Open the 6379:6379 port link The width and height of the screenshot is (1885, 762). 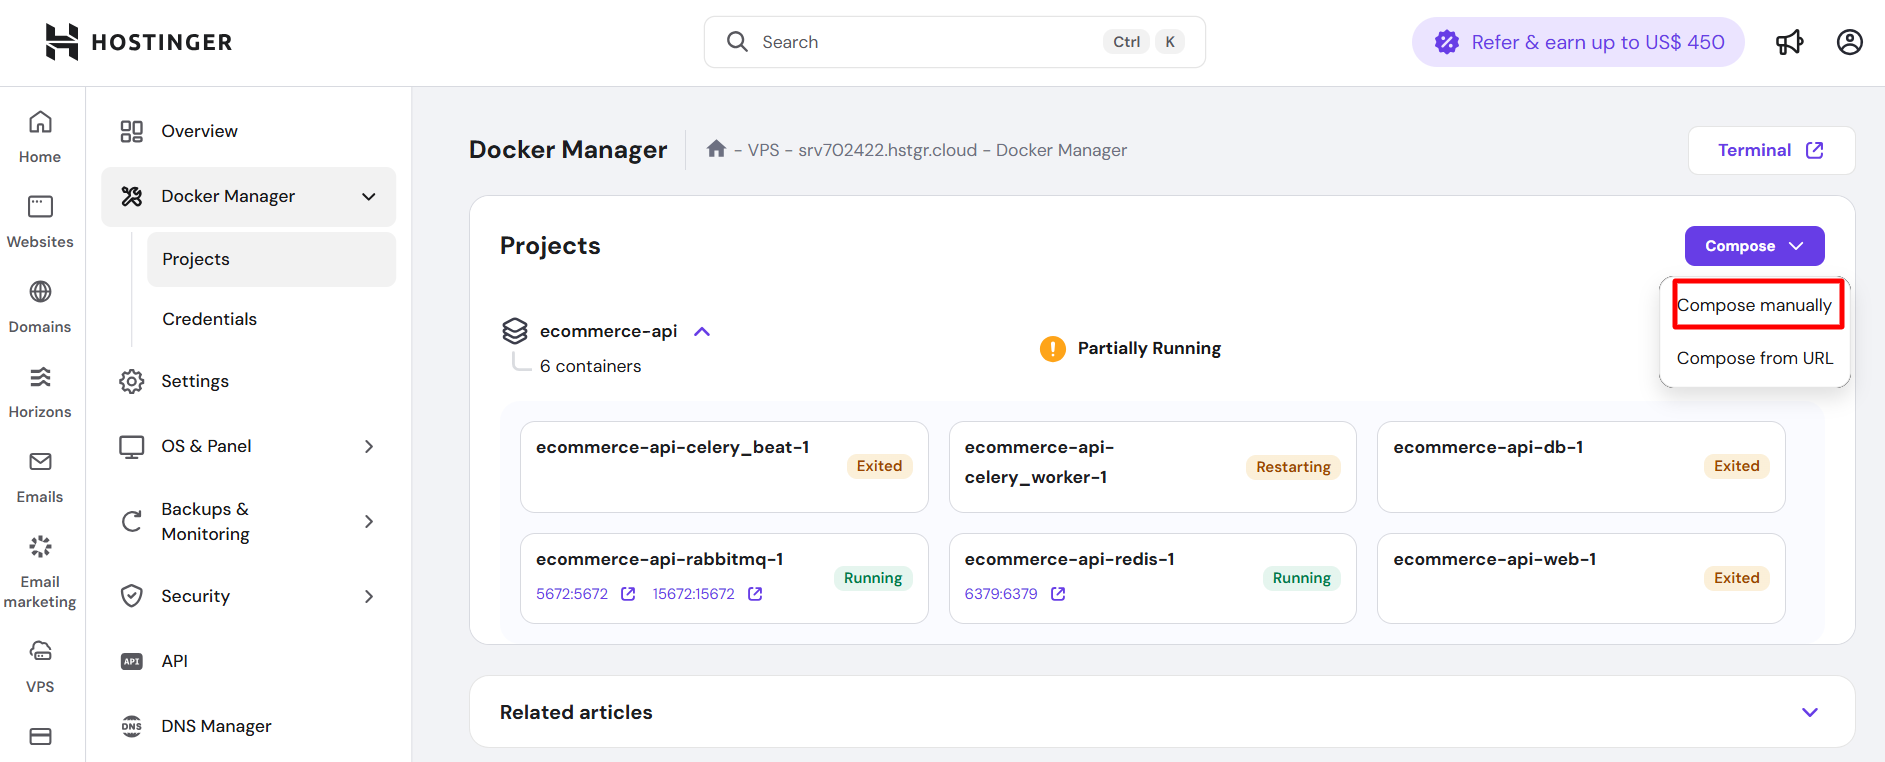pyautogui.click(x=1001, y=594)
